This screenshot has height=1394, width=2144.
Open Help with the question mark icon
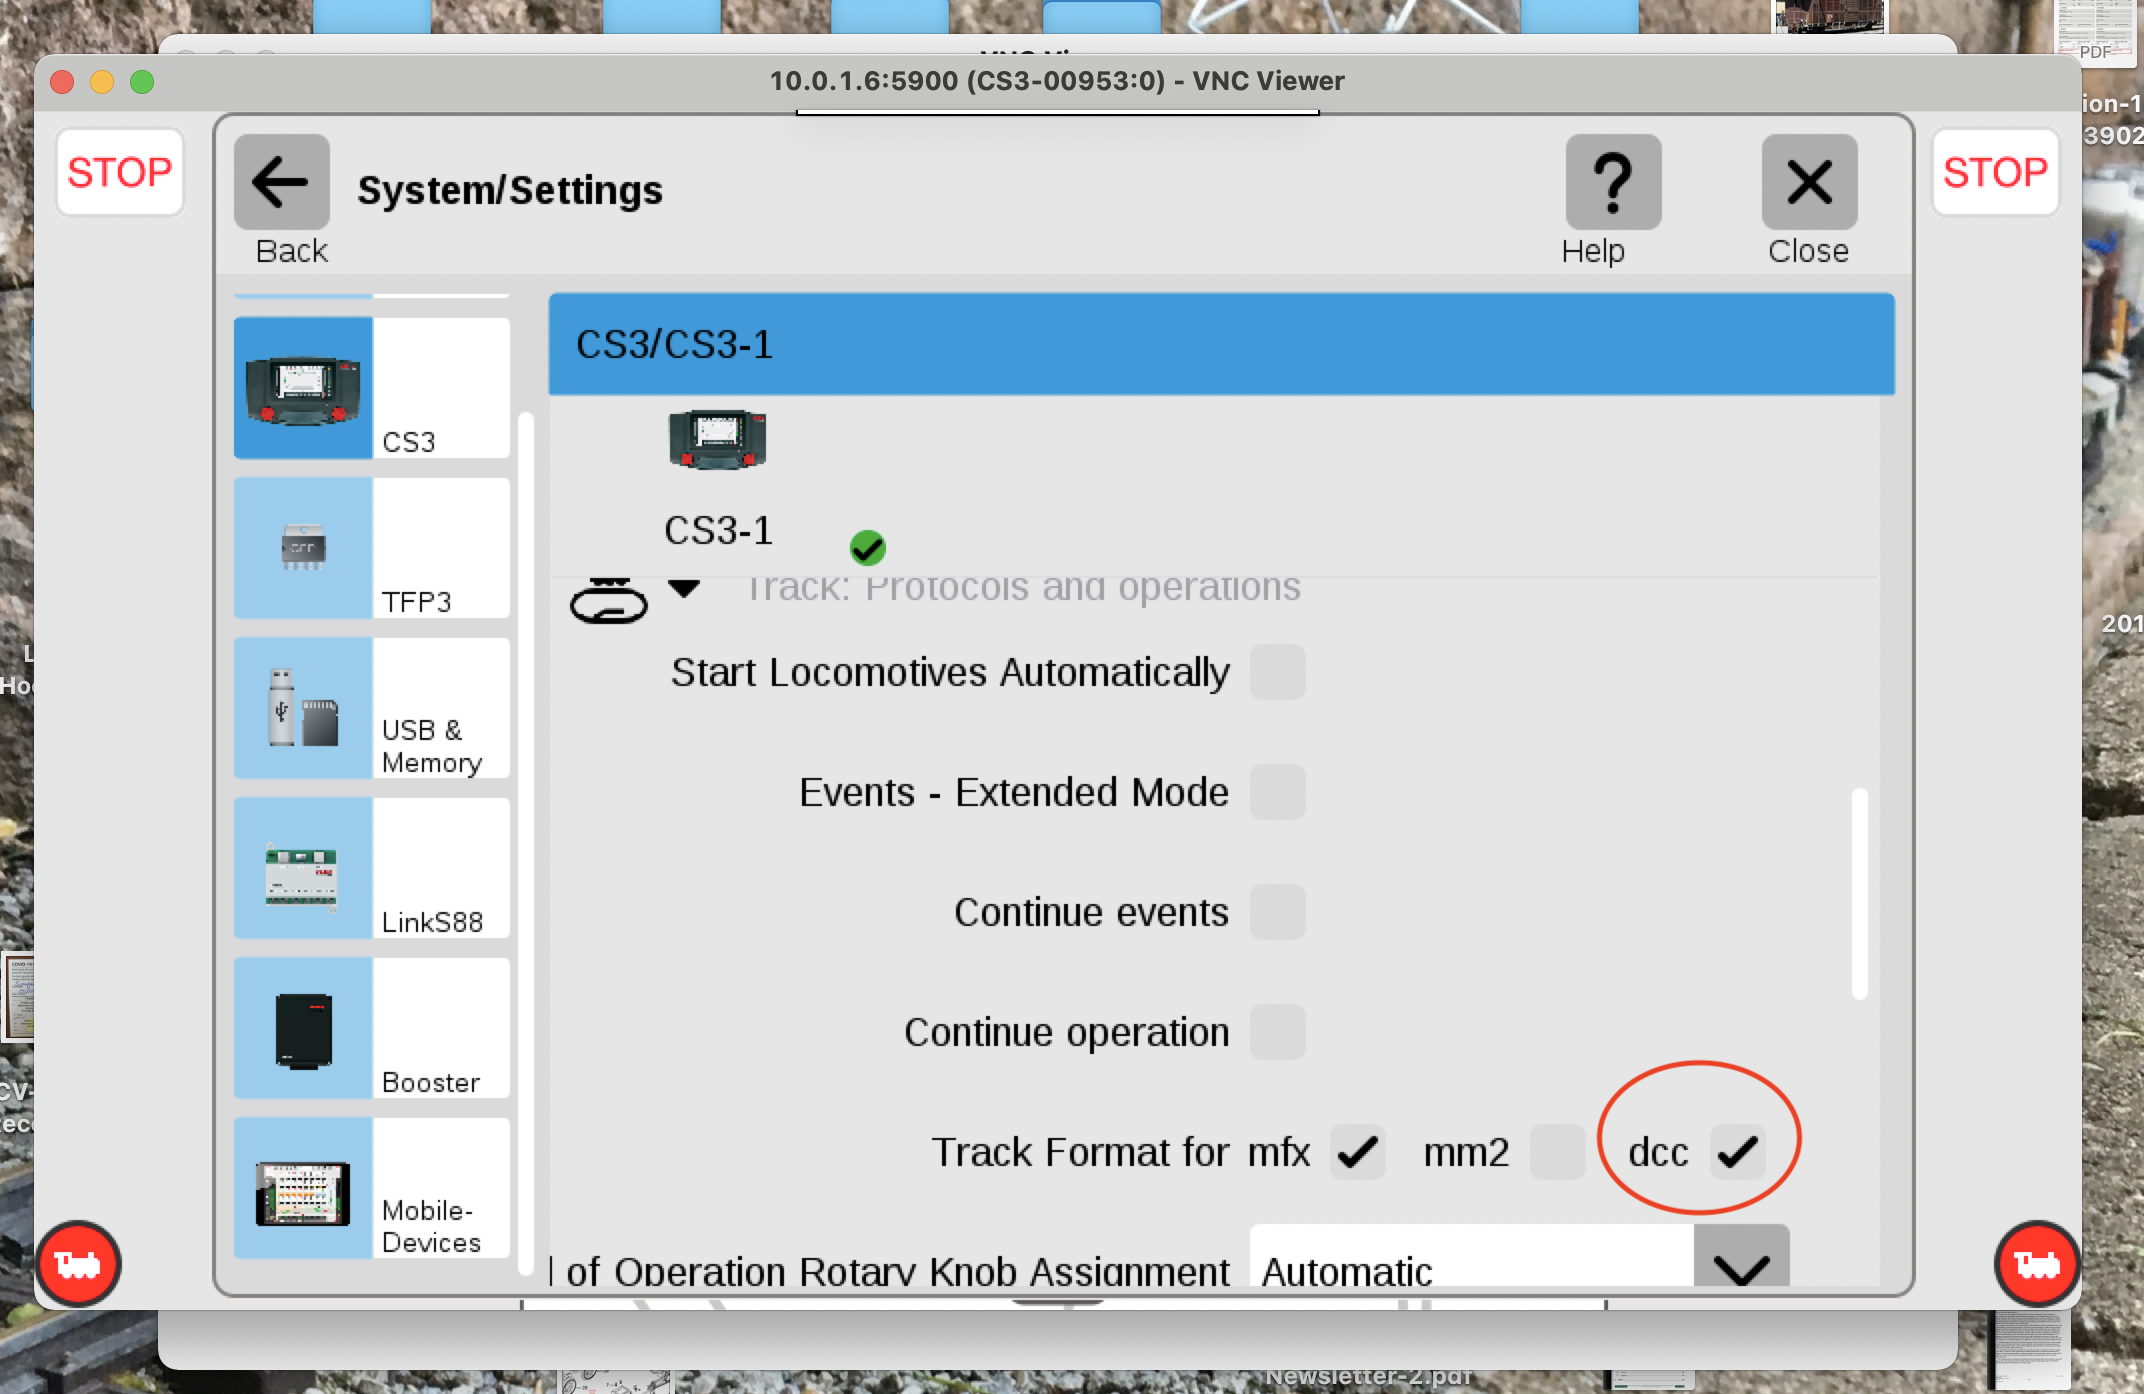(1613, 182)
